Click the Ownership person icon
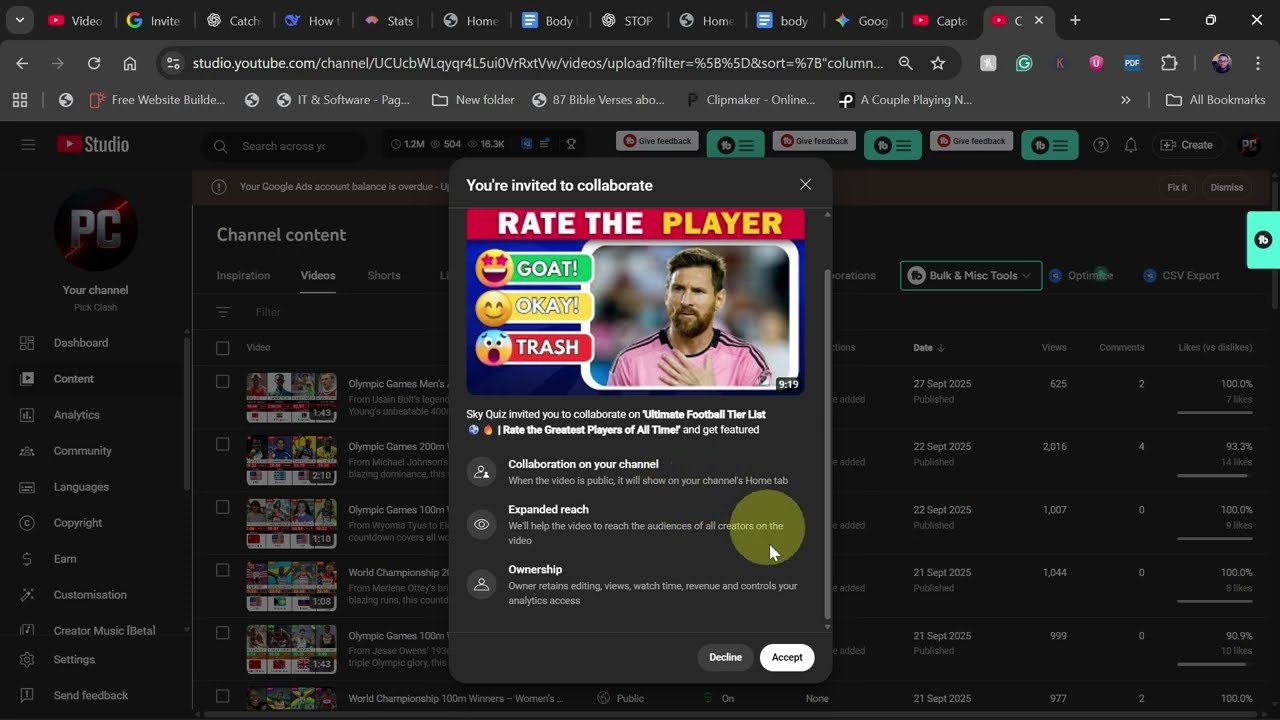This screenshot has width=1280, height=720. 482,584
